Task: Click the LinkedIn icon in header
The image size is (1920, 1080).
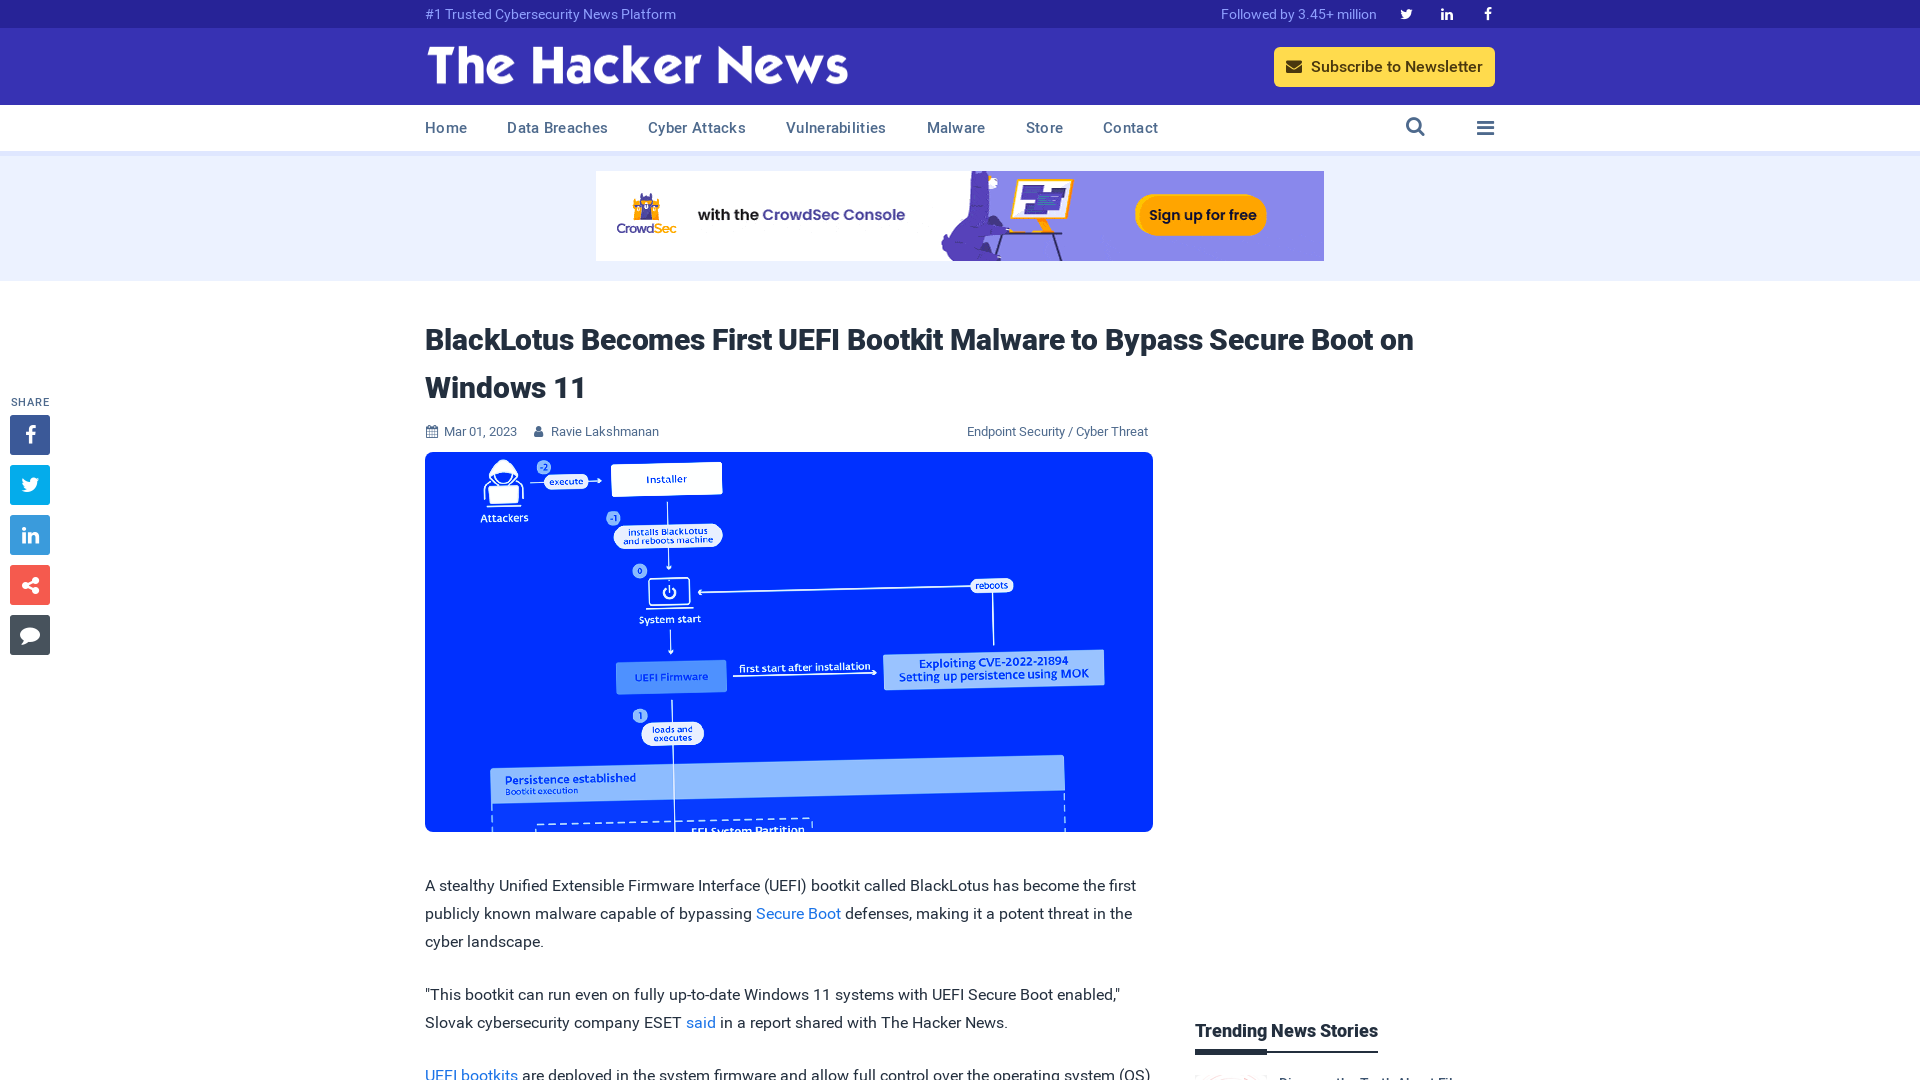Action: [1445, 13]
